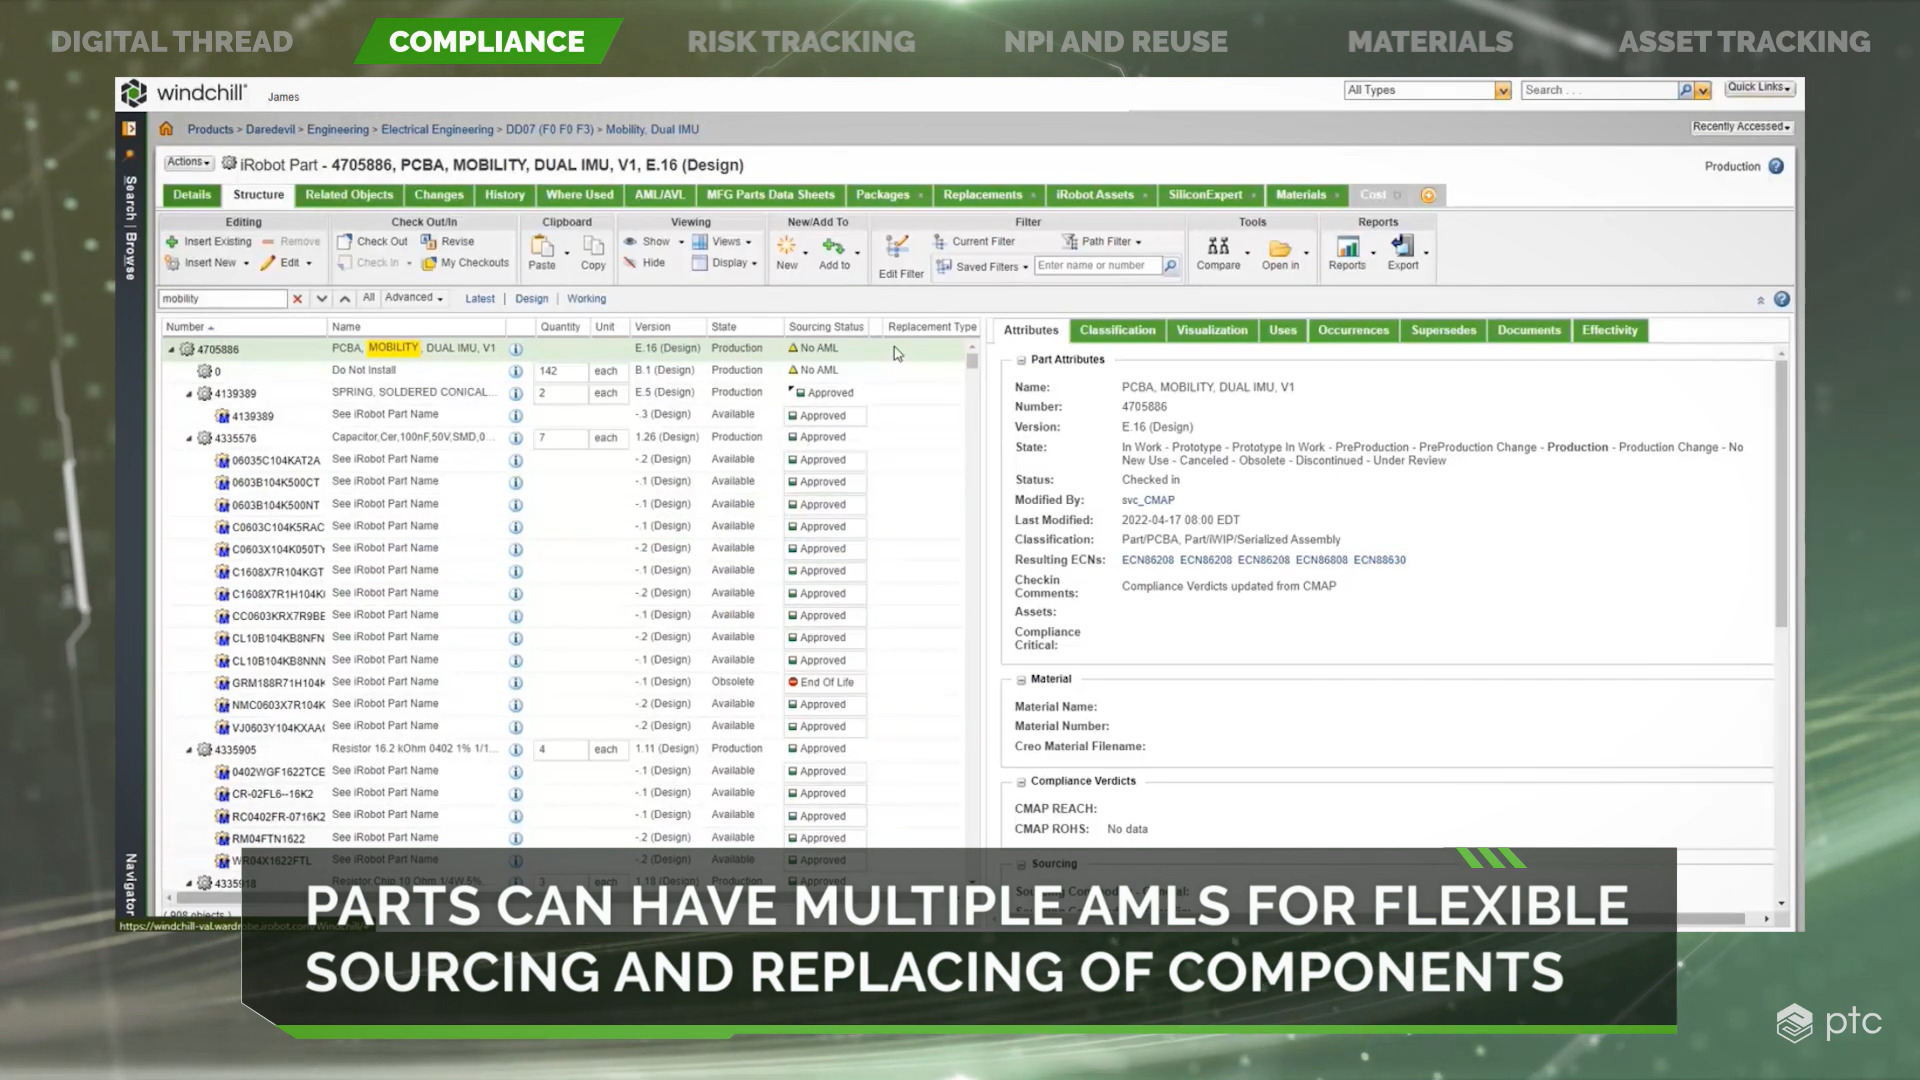Click the New starburst icon
Viewport: 1920px width, 1080px height.
pyautogui.click(x=787, y=246)
